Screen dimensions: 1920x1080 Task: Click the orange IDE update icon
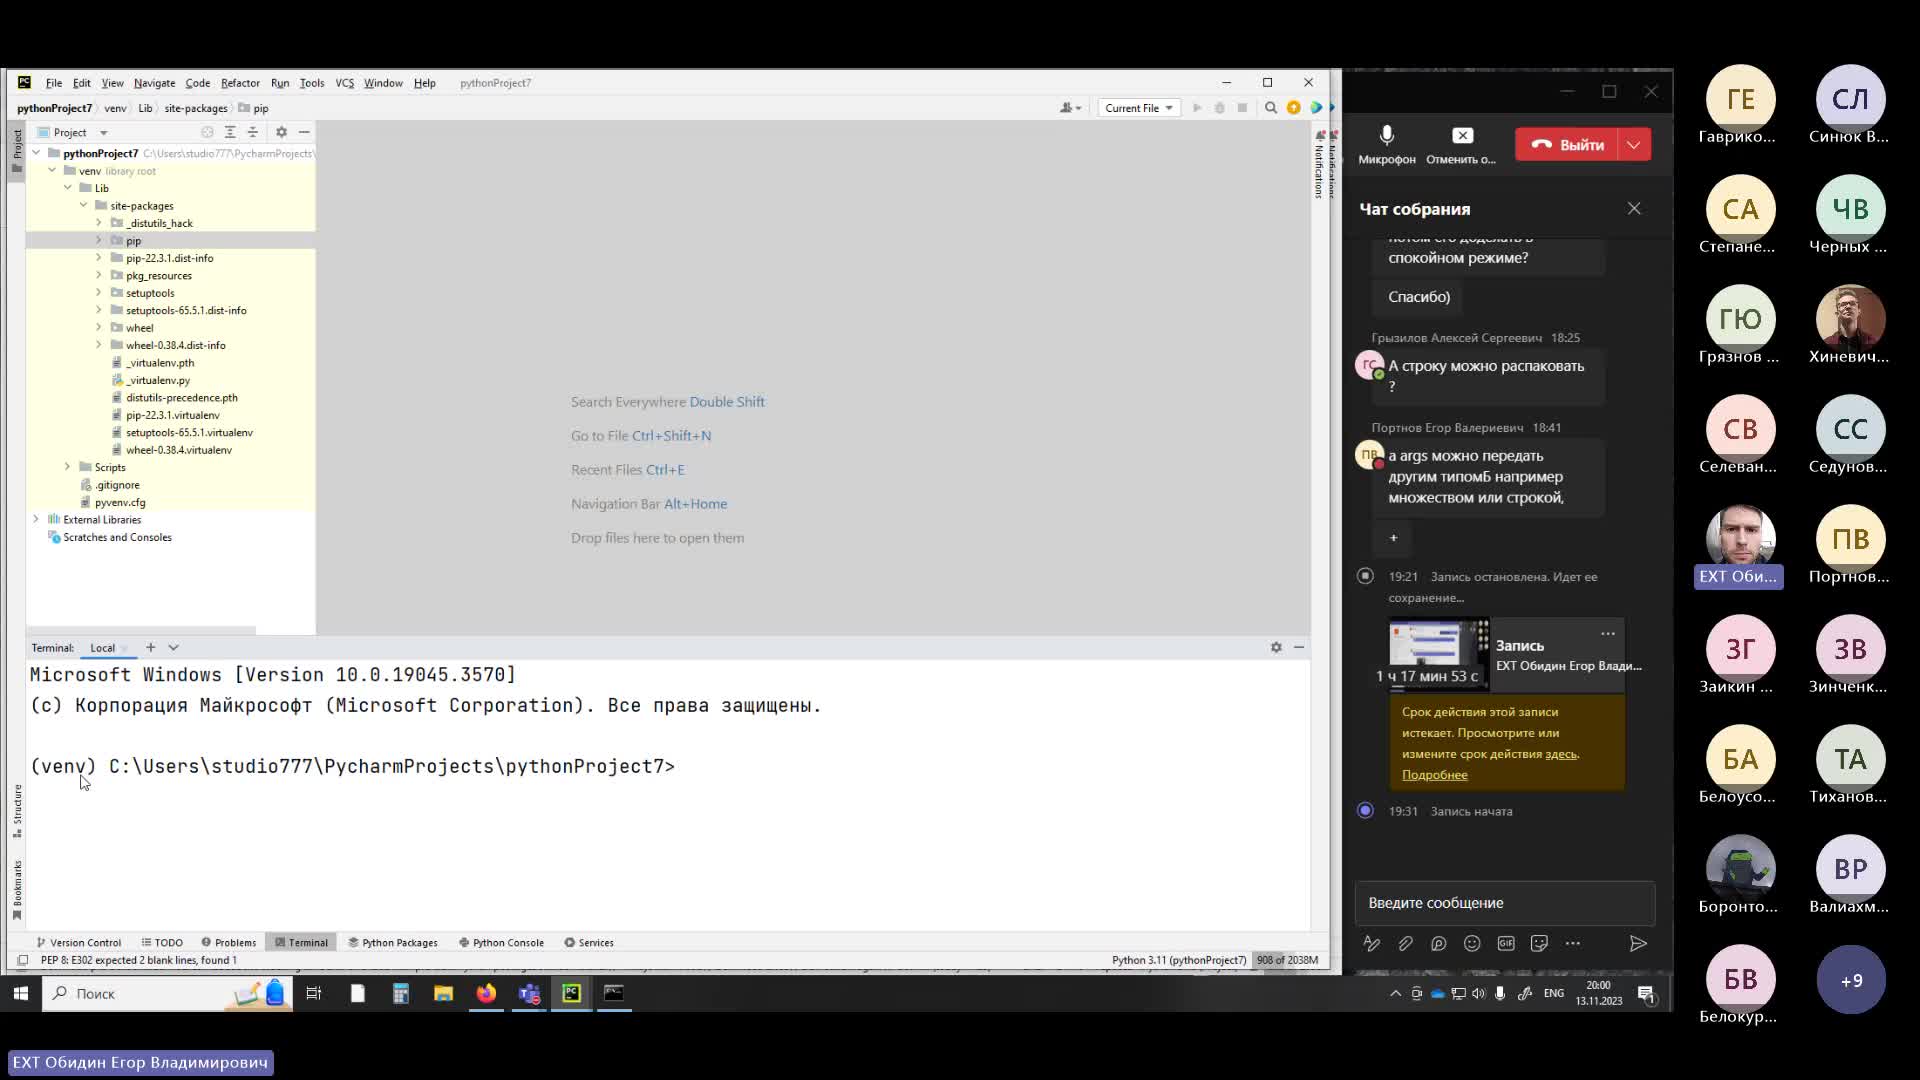point(1294,108)
